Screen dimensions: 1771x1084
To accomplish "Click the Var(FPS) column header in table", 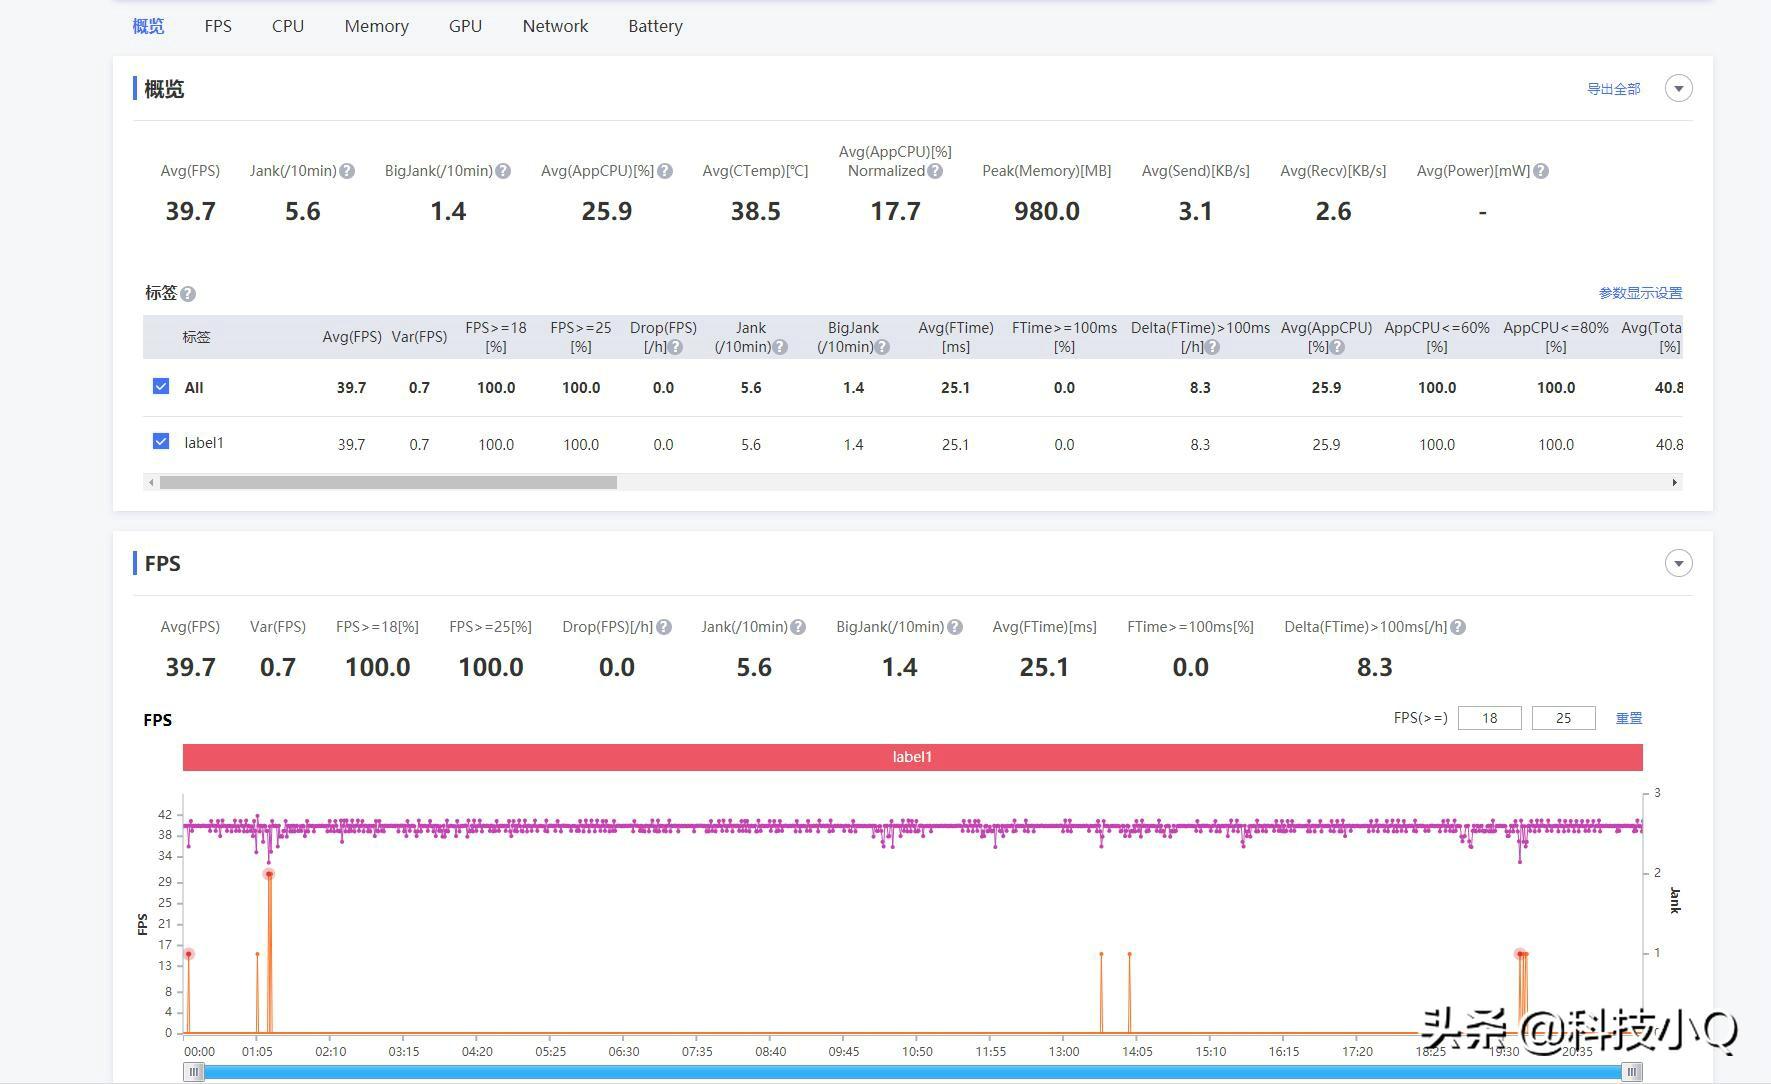I will click(419, 337).
